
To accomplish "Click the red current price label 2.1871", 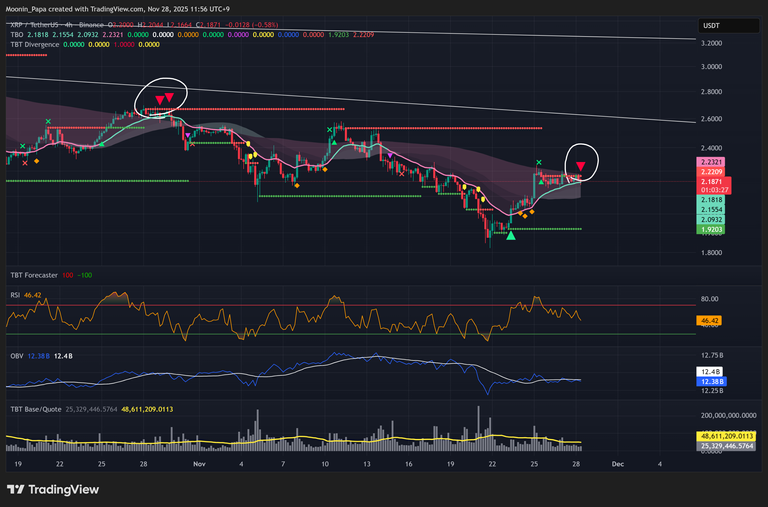I will 711,182.
